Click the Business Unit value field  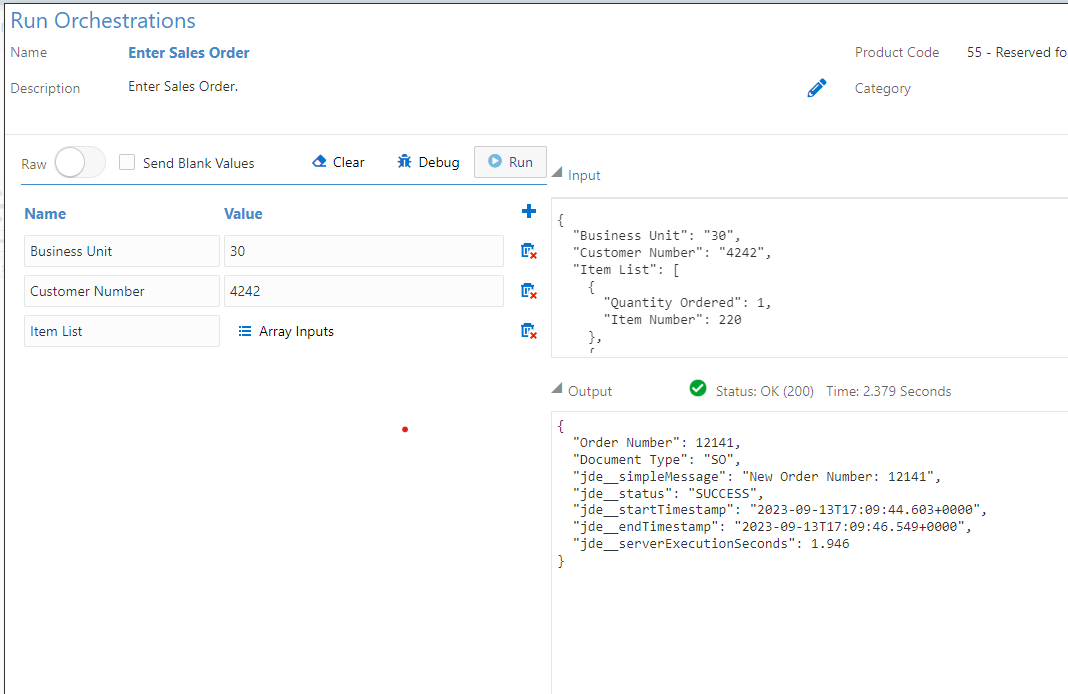pyautogui.click(x=363, y=250)
